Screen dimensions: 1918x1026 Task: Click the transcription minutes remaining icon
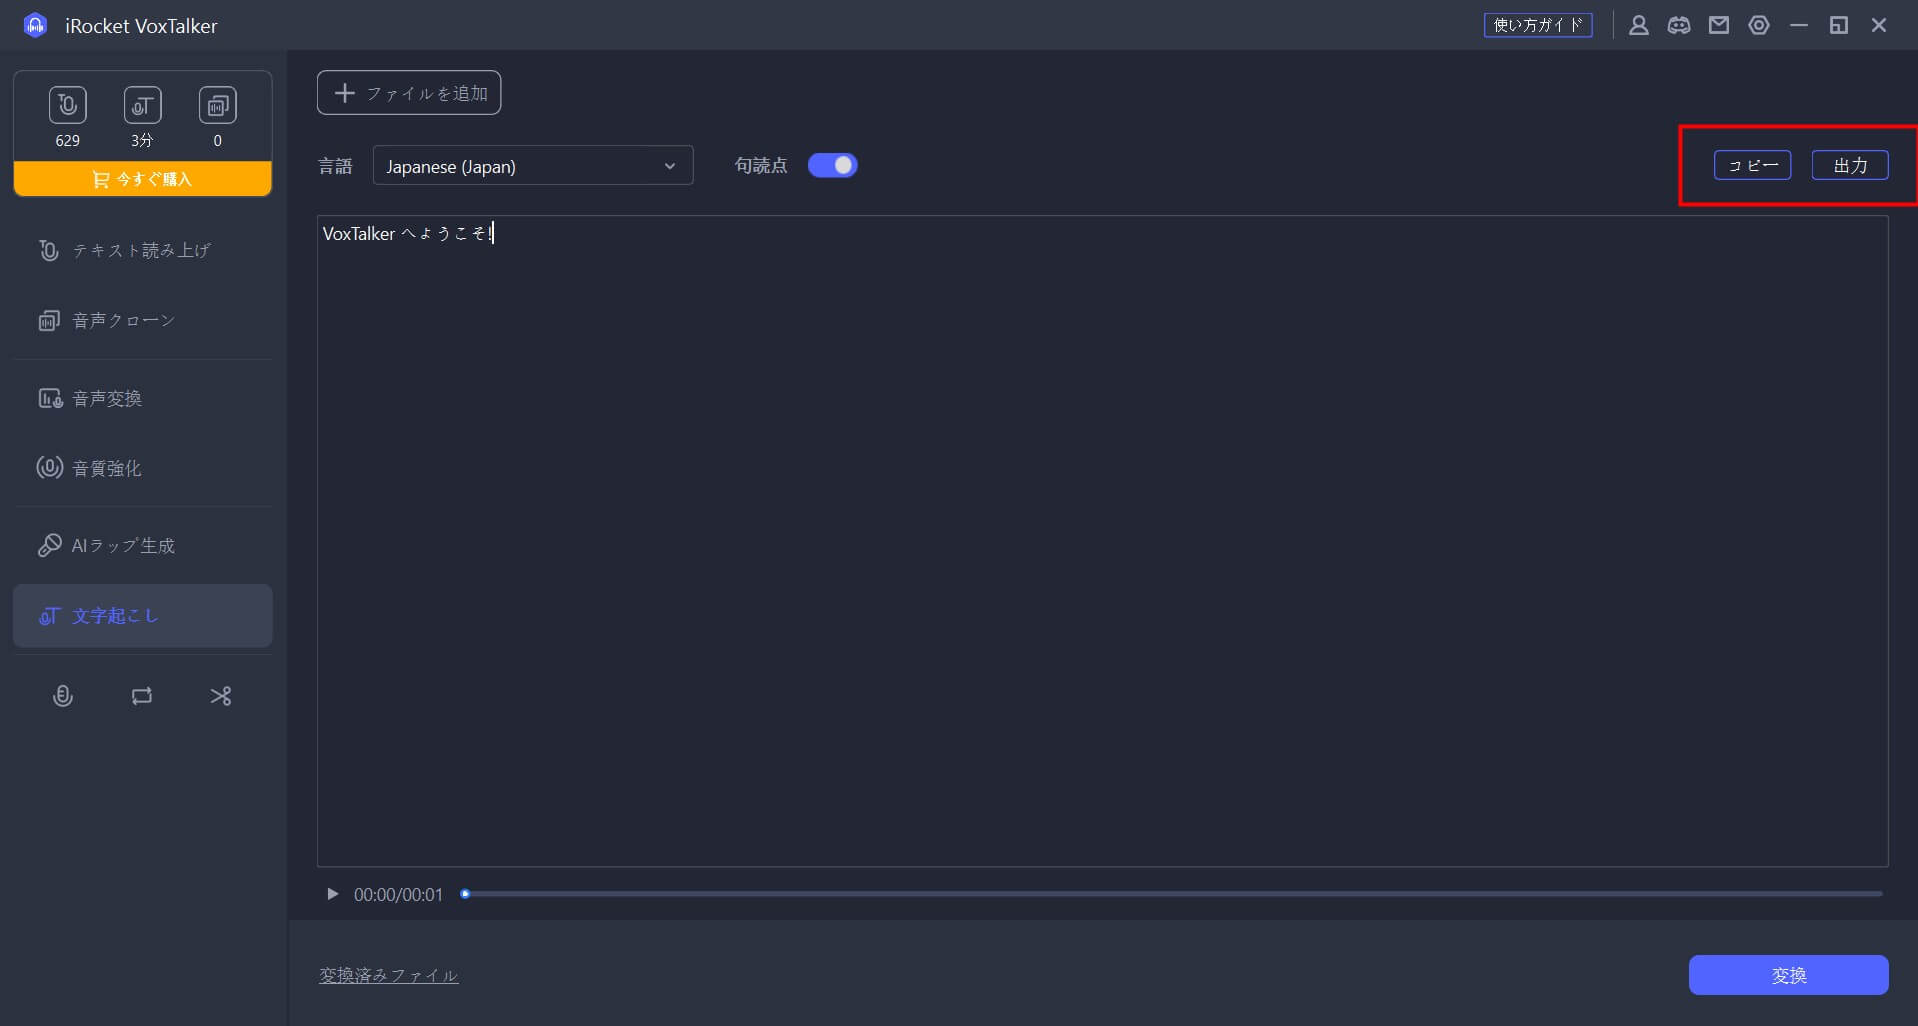(x=142, y=105)
